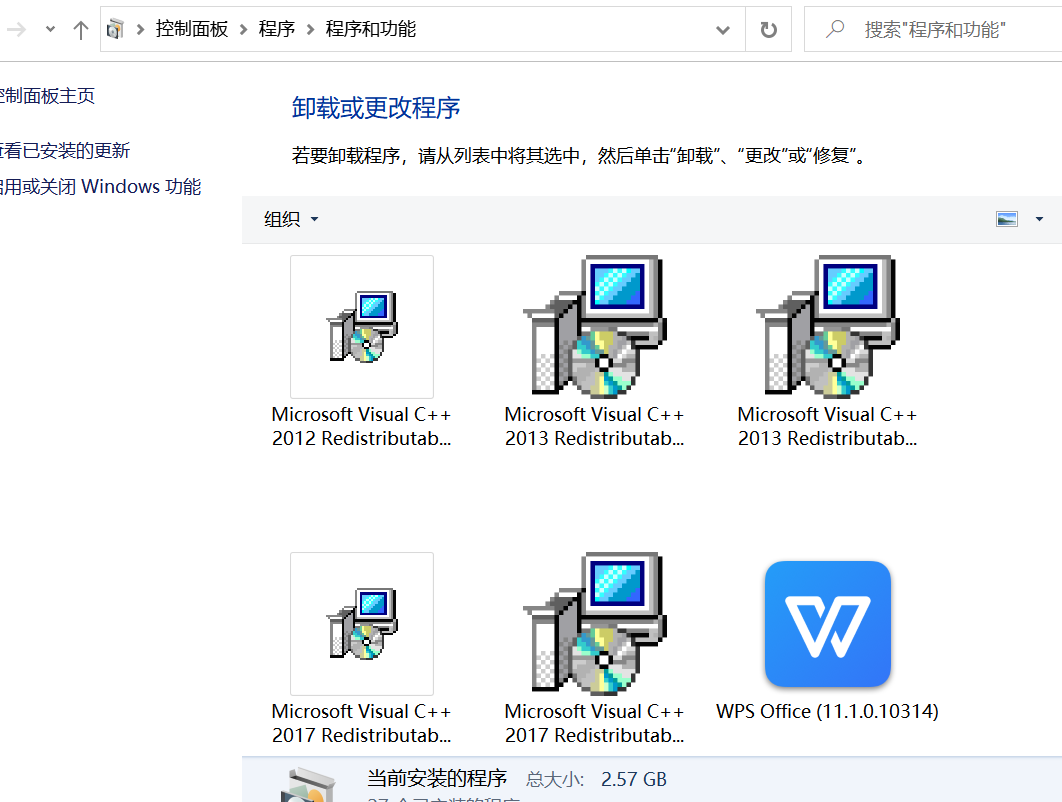The width and height of the screenshot is (1062, 802).
Task: Select the WPS Office blue W icon
Action: [828, 623]
